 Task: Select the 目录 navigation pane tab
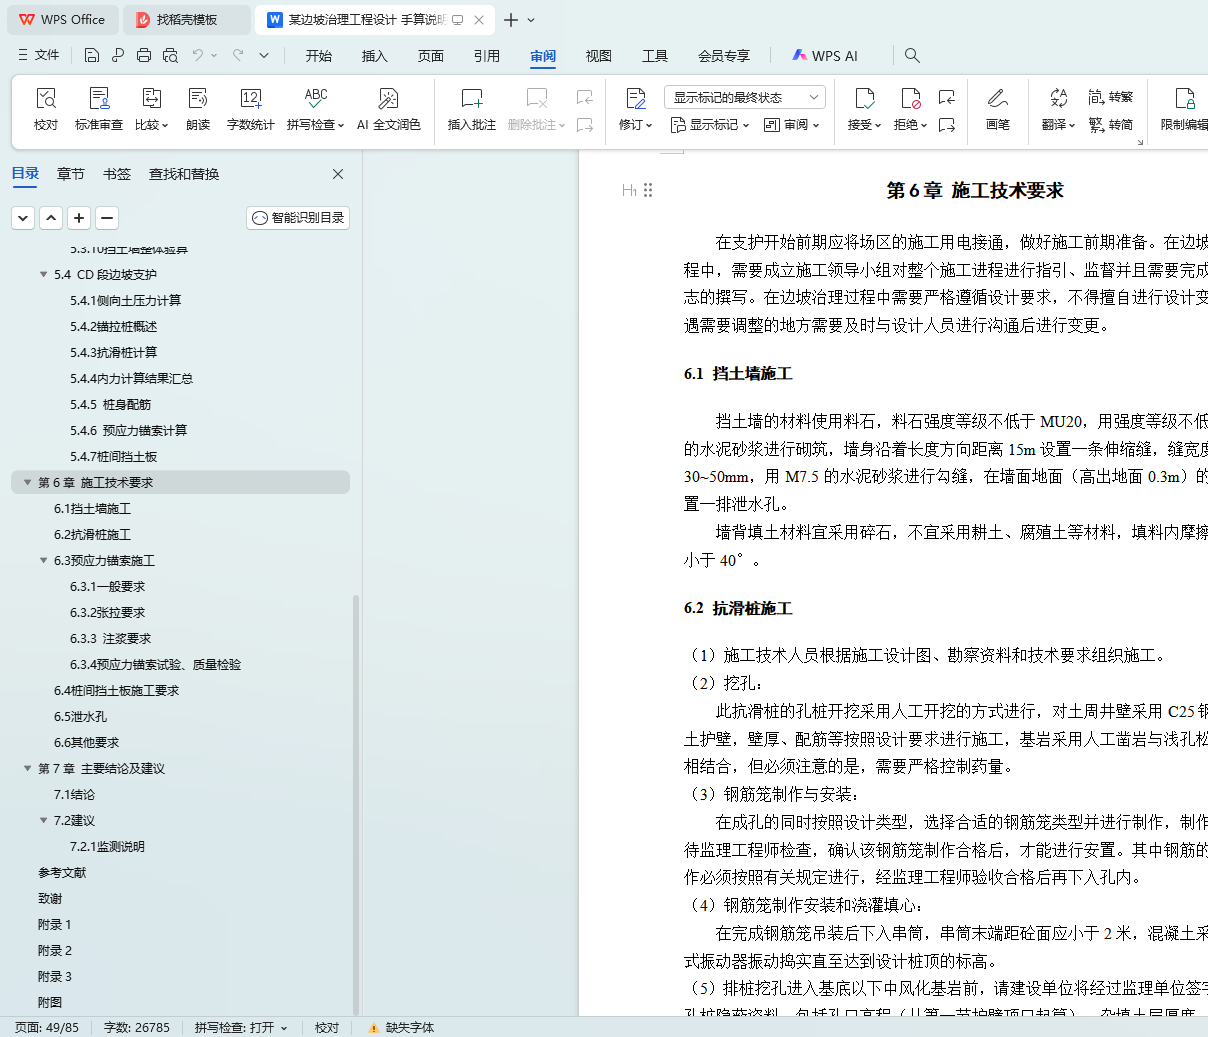(x=25, y=174)
